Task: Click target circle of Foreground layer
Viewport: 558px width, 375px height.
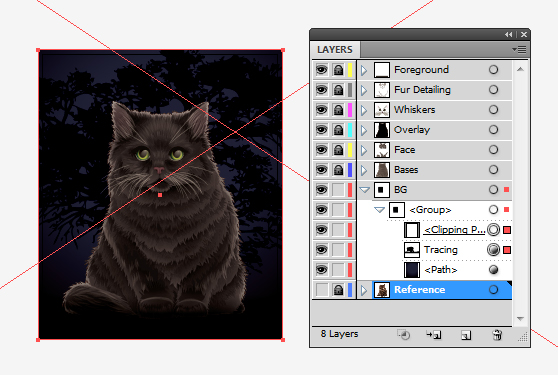Action: pos(493,70)
